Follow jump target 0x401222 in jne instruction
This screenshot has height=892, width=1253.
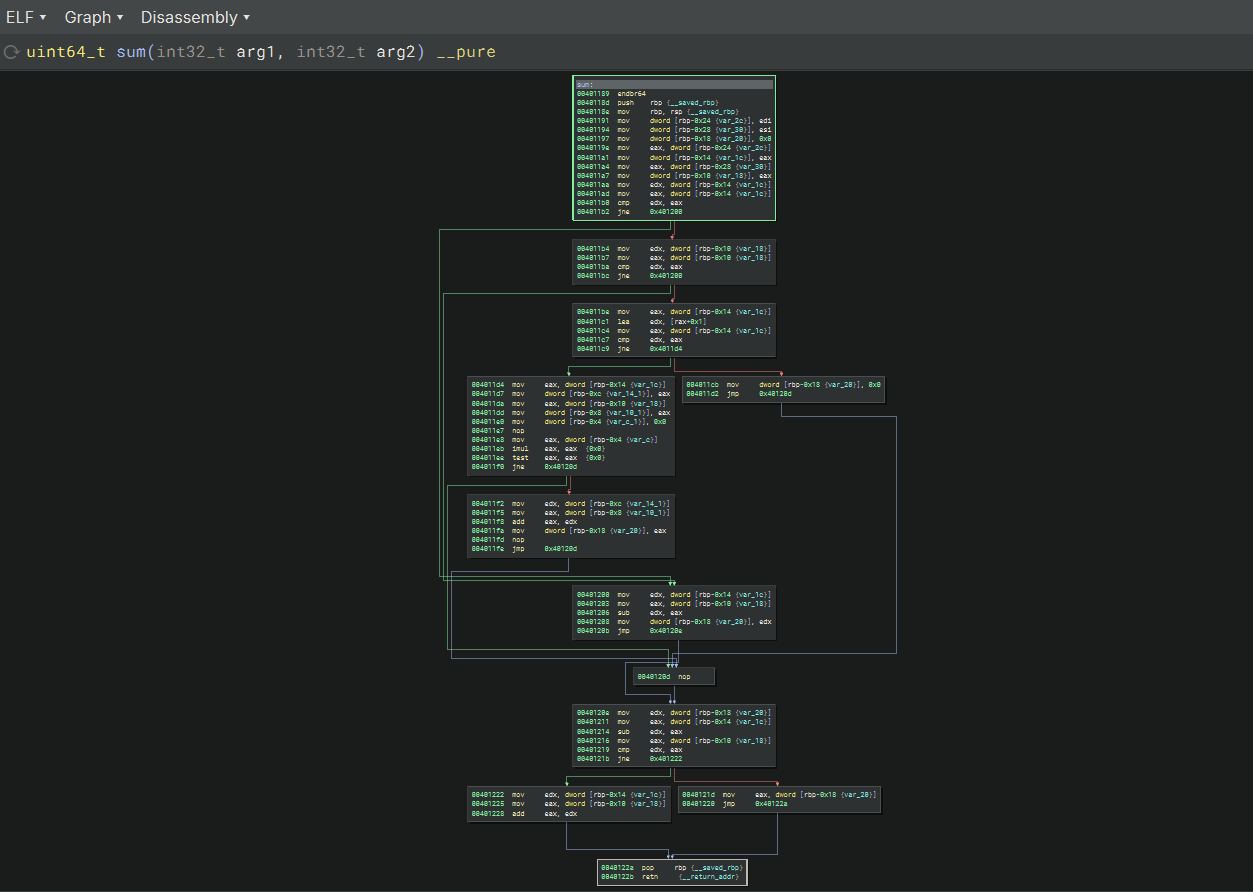tap(666, 759)
